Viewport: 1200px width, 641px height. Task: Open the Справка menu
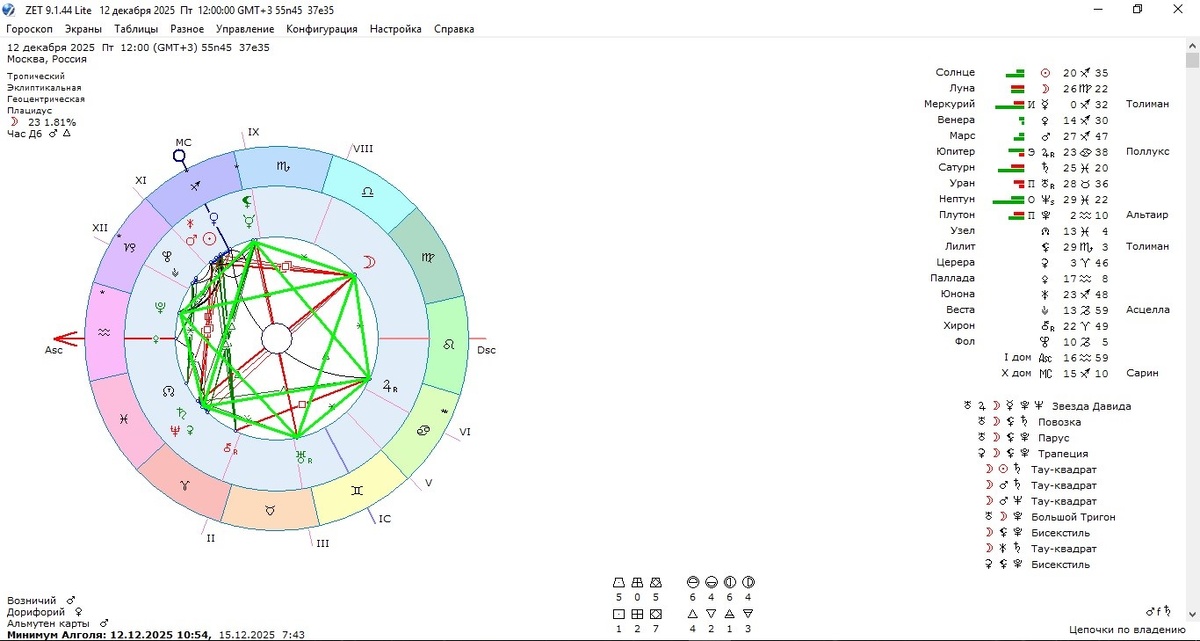click(454, 29)
